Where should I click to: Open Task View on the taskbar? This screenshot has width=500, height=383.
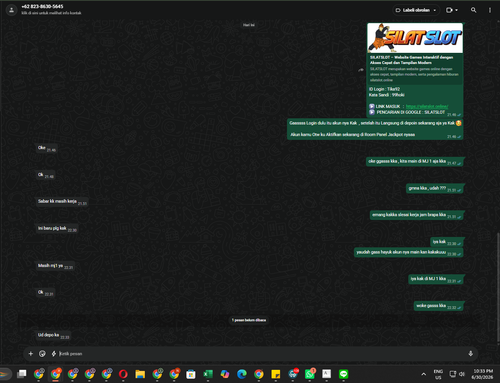22,374
